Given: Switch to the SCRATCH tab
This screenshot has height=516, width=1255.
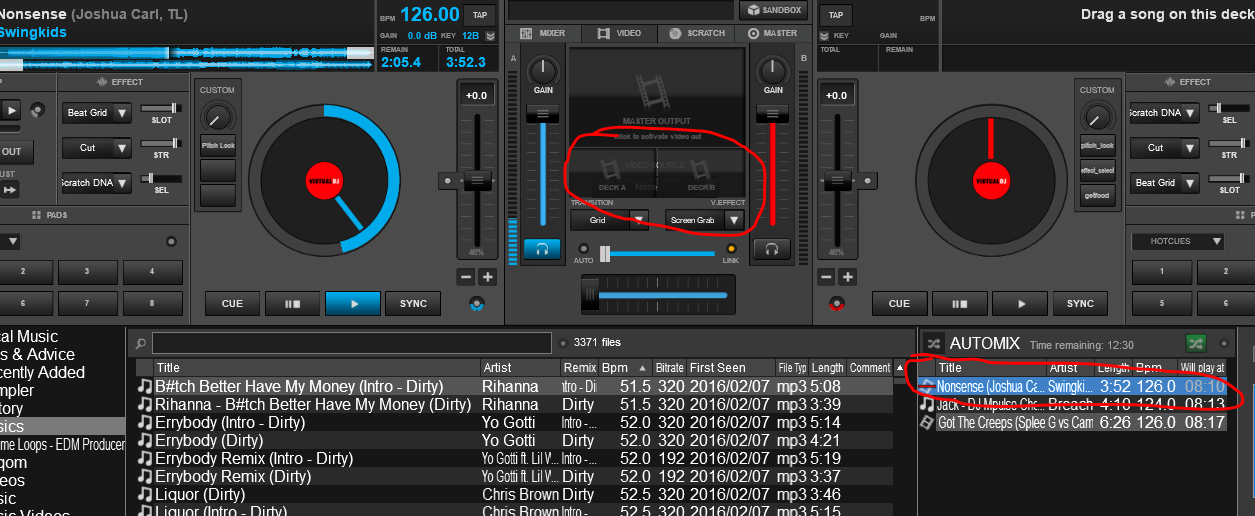Looking at the screenshot, I should [697, 33].
